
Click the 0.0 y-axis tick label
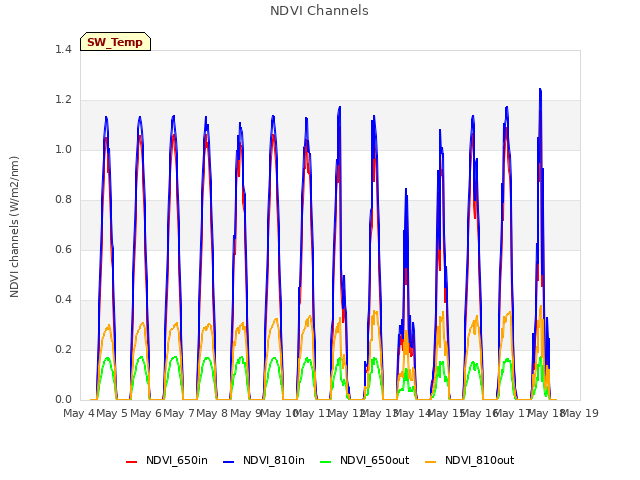(63, 400)
